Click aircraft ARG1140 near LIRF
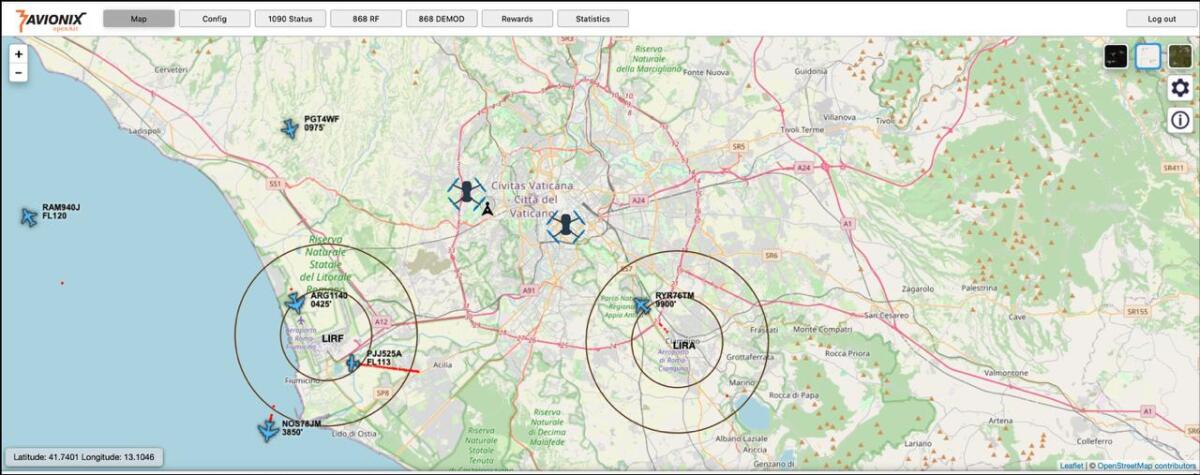 [x=294, y=301]
